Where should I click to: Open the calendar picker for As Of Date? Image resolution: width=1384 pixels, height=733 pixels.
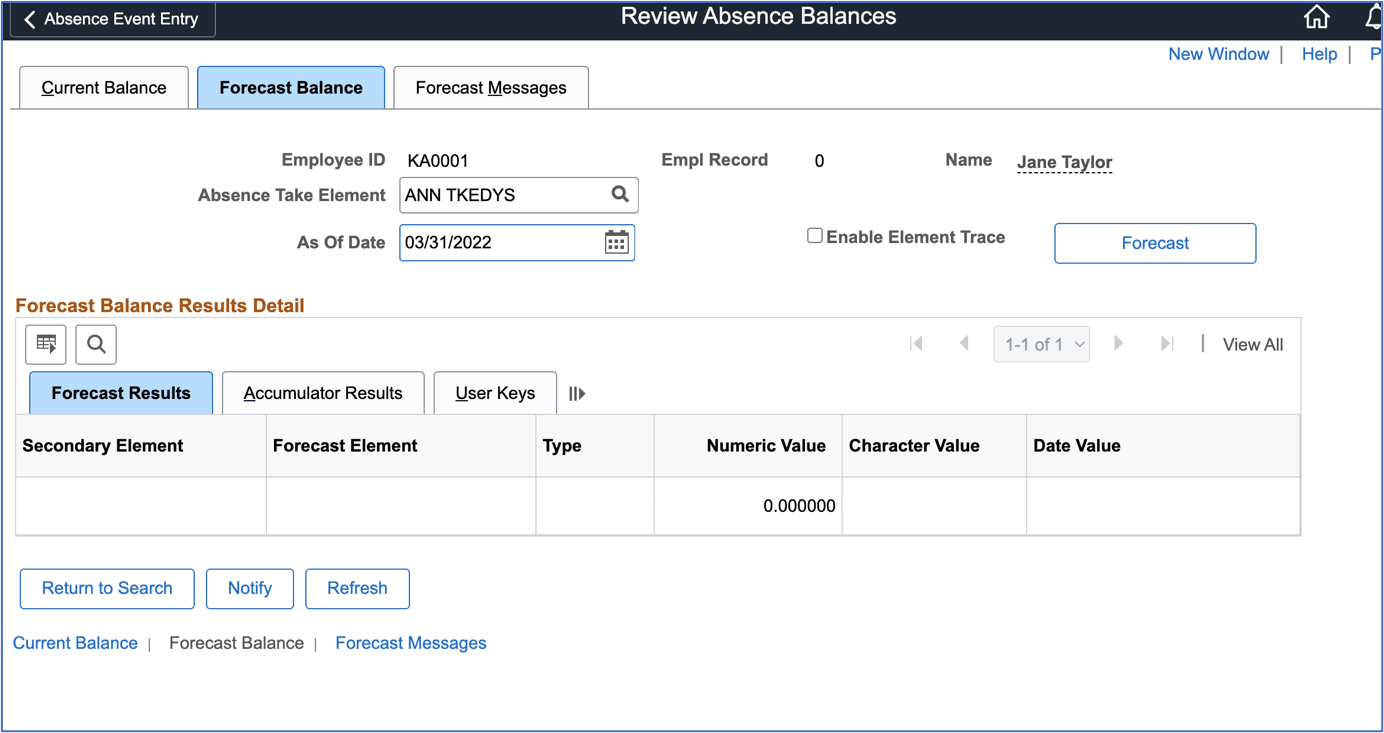[616, 242]
